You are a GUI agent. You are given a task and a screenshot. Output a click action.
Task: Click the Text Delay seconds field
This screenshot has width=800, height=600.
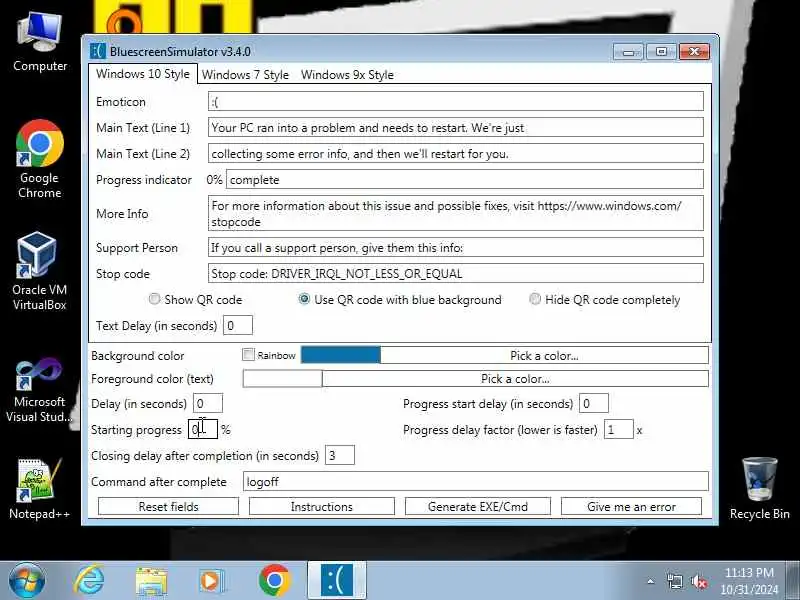click(x=238, y=326)
